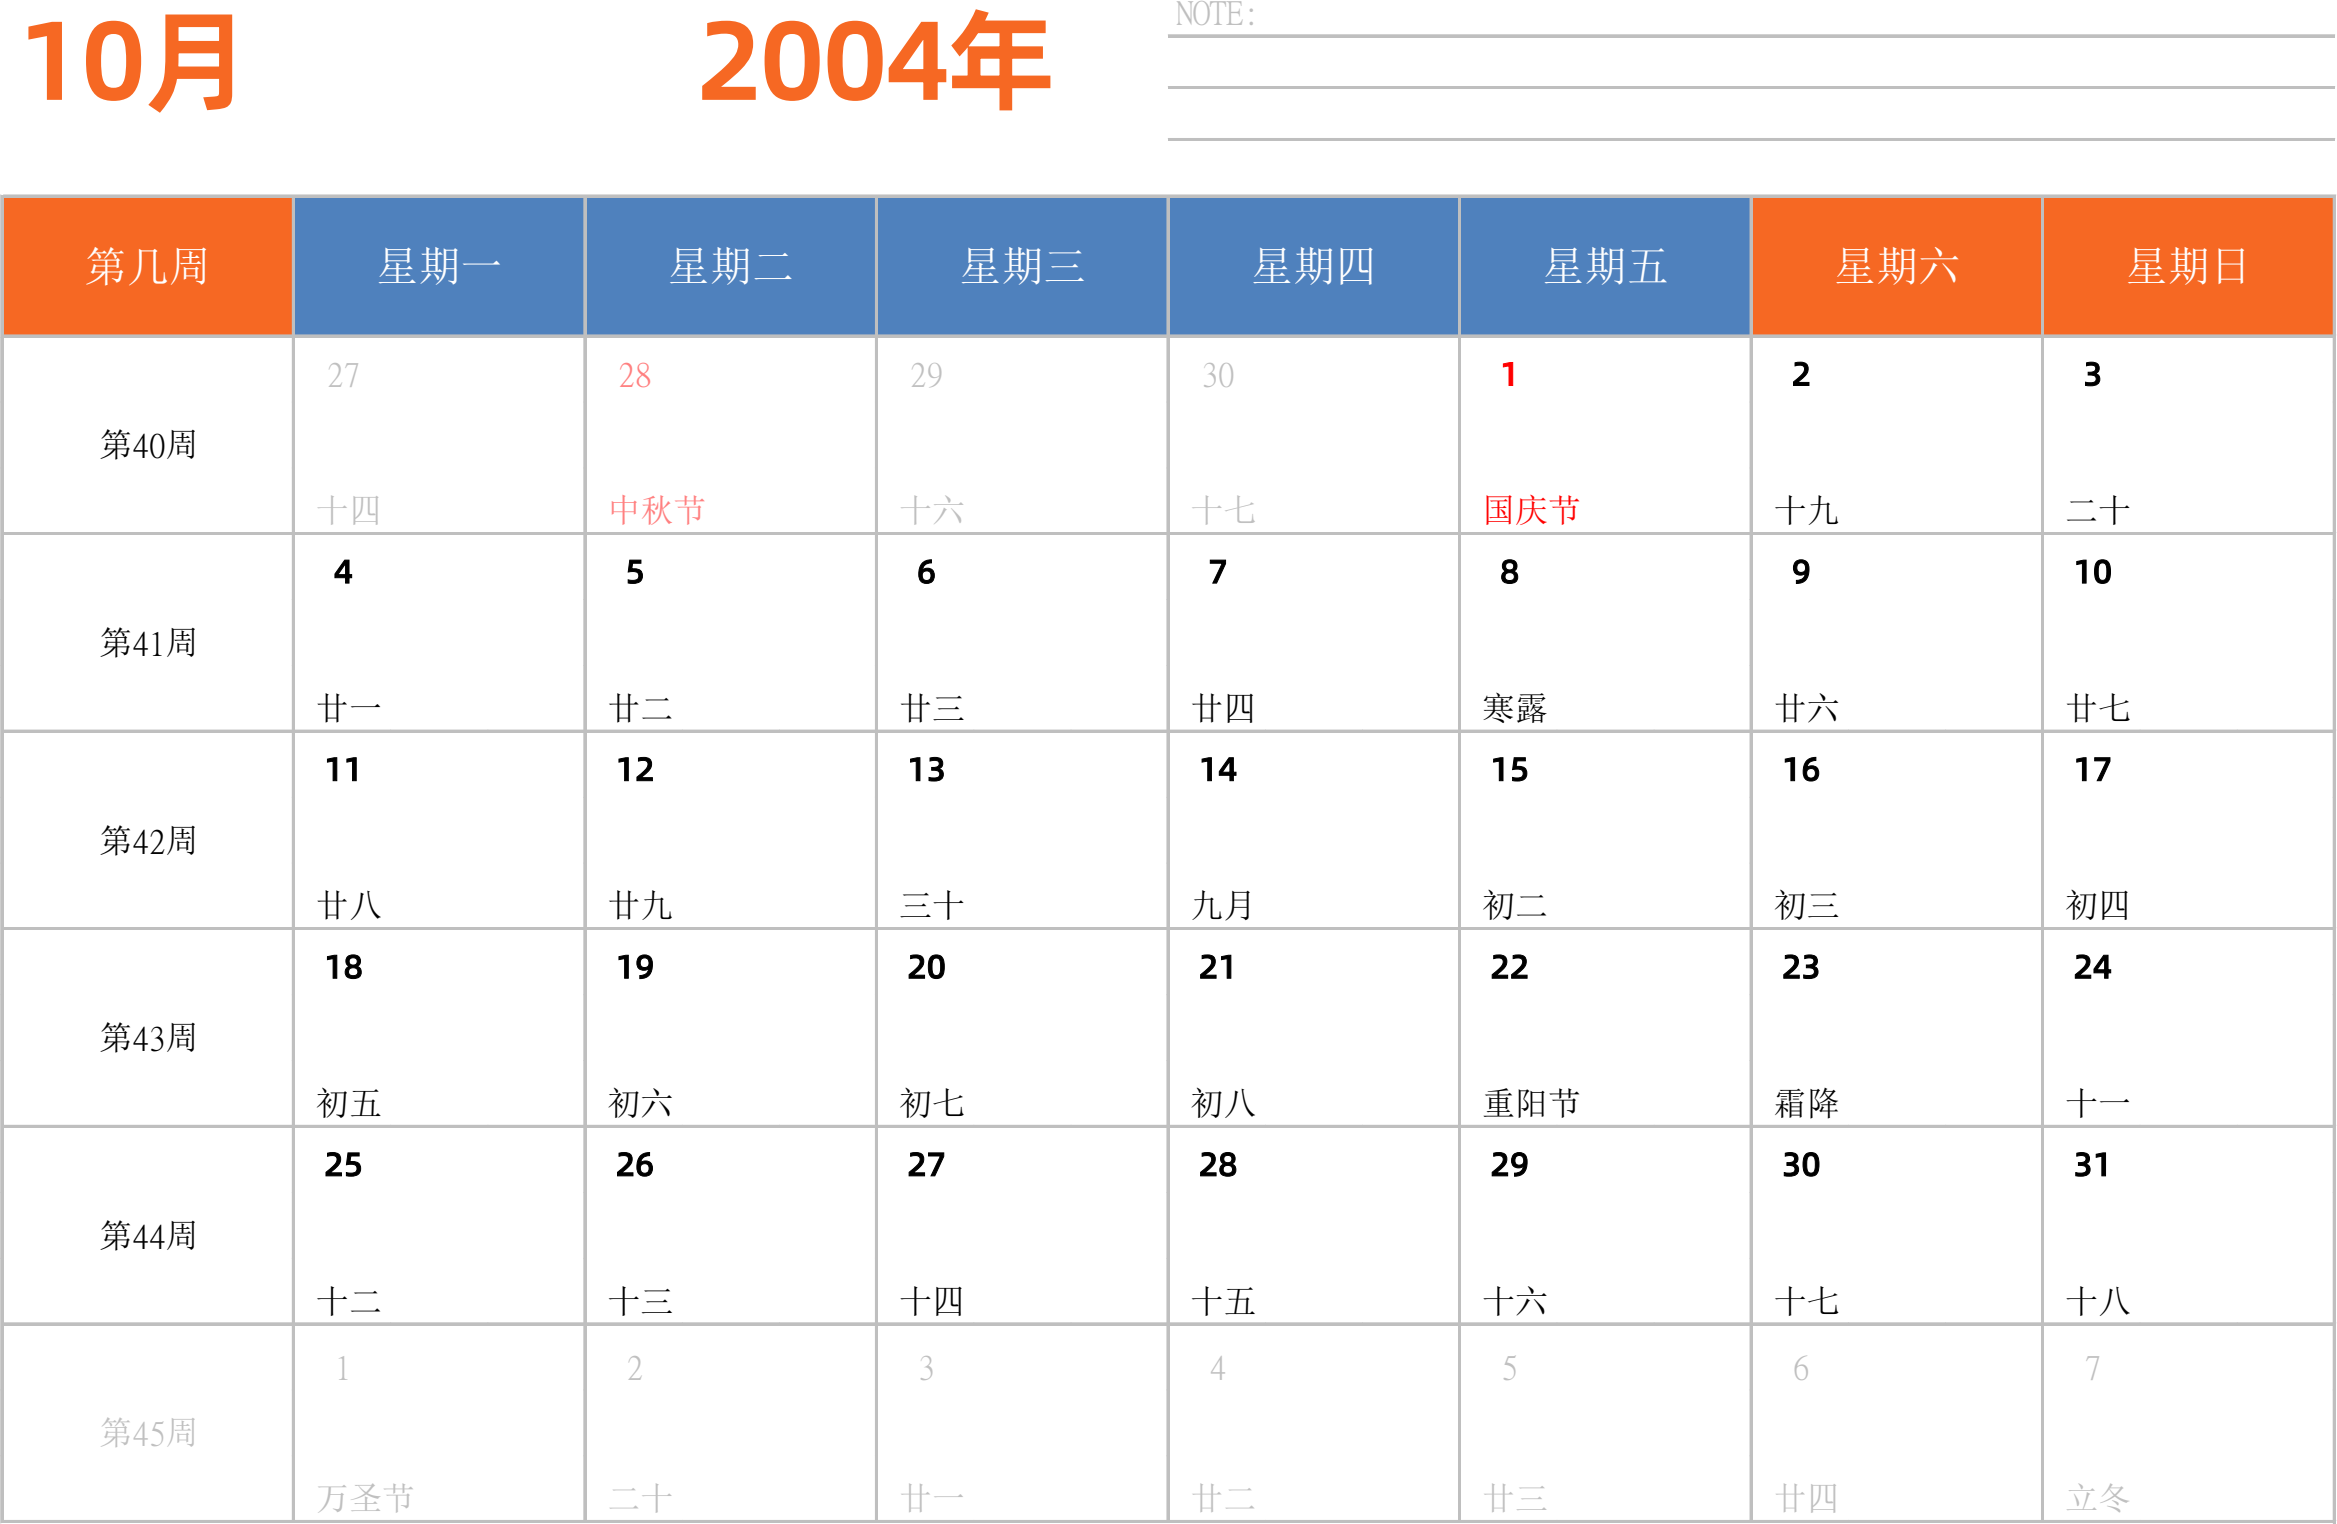Click the 廿六 label under date 9
The width and height of the screenshot is (2337, 1524).
pyautogui.click(x=1806, y=708)
